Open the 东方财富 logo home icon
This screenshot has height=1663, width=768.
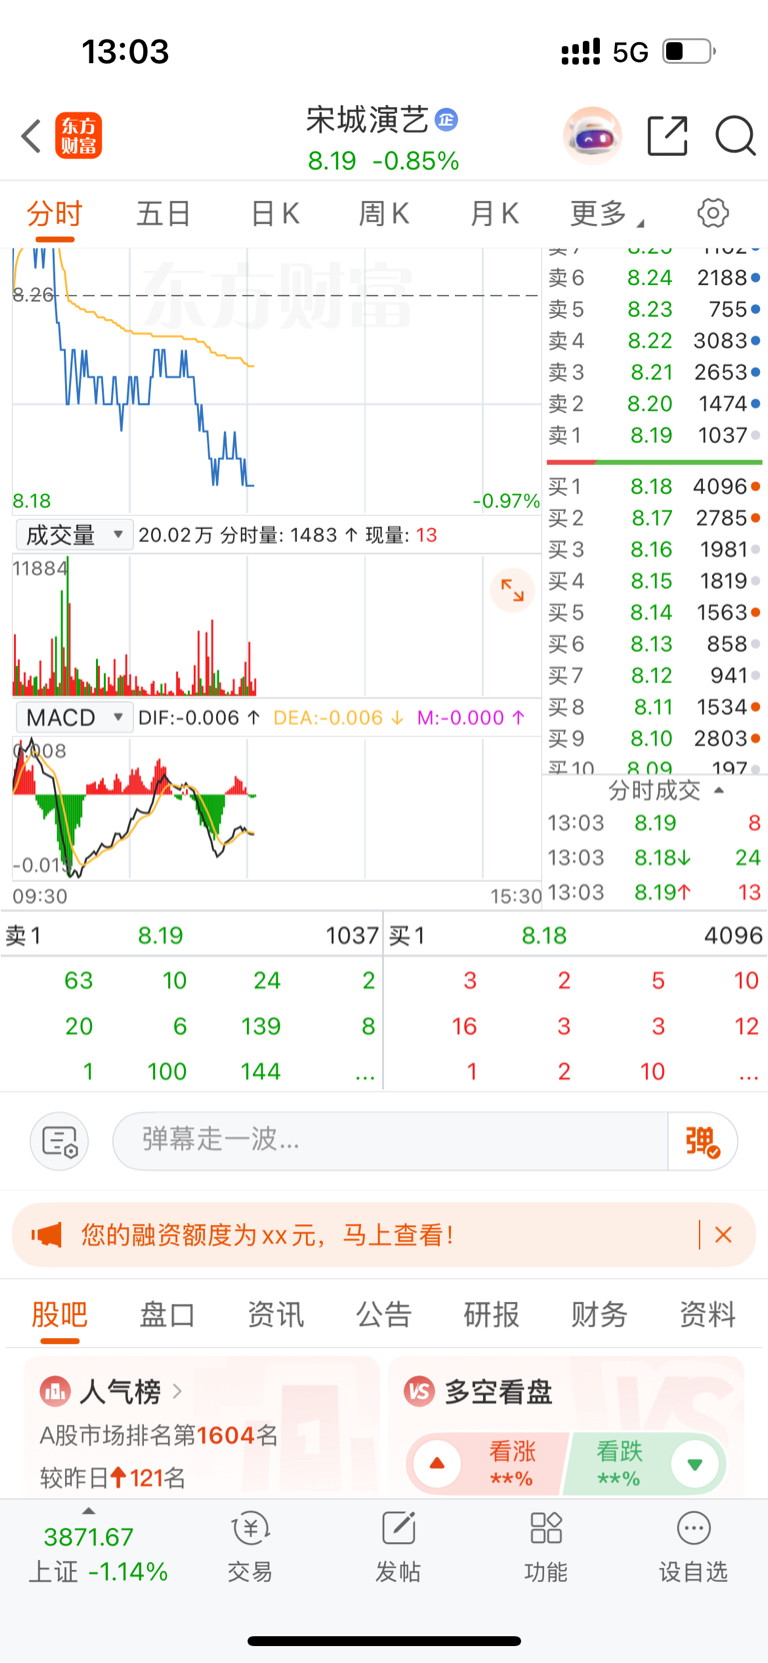click(x=79, y=136)
